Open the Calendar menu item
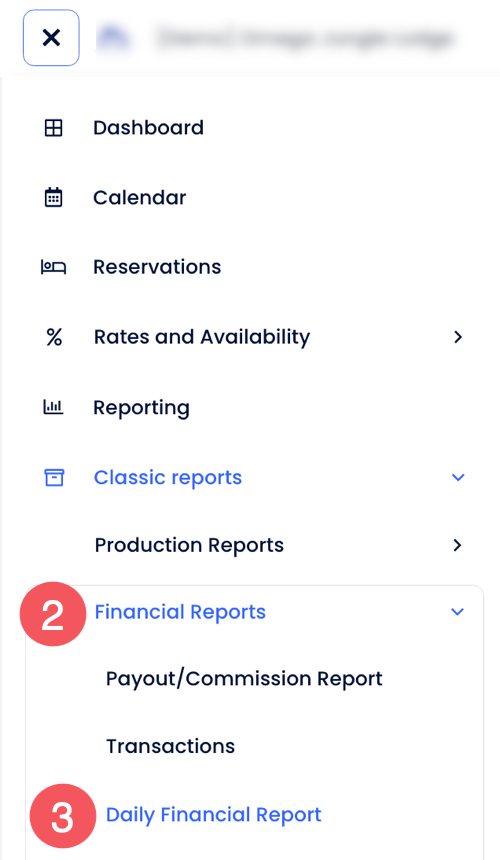This screenshot has width=500, height=860. (140, 197)
